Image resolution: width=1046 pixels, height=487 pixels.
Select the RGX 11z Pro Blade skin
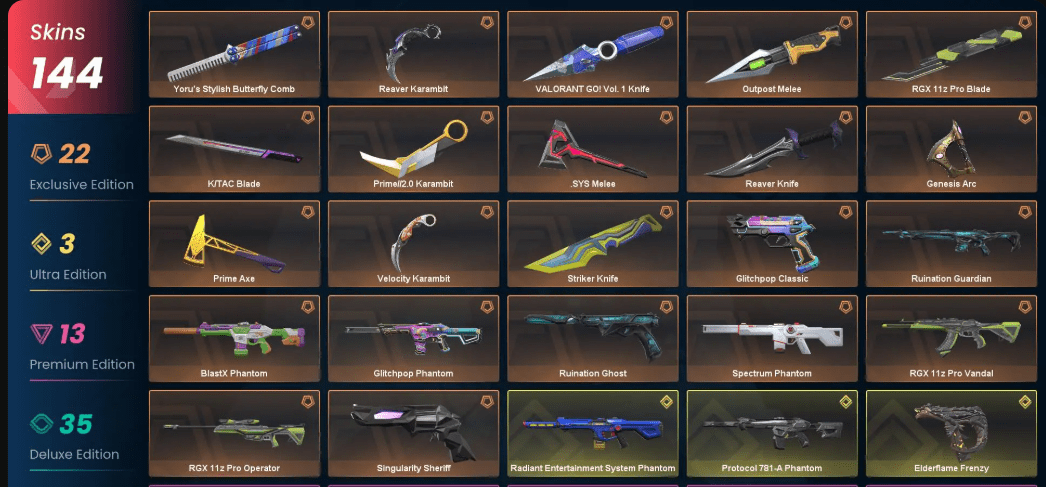(x=951, y=54)
